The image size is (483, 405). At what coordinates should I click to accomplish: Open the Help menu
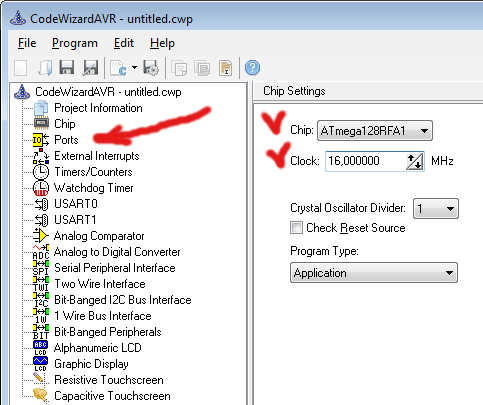(162, 43)
